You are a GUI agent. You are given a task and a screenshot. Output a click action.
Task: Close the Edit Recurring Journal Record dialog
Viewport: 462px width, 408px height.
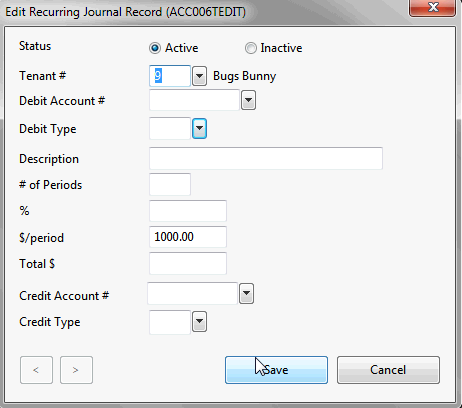click(x=432, y=7)
